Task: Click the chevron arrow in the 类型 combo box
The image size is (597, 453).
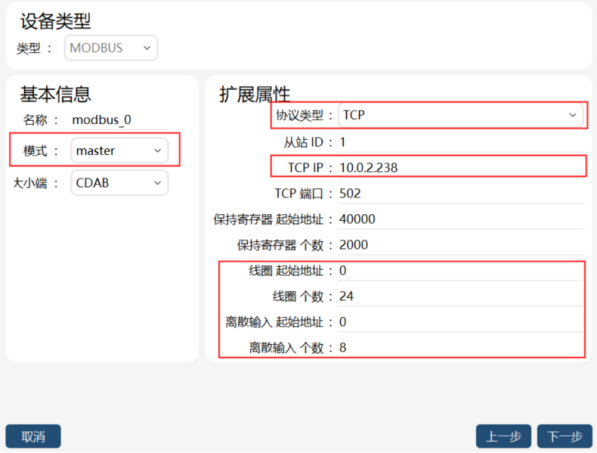Action: point(147,48)
